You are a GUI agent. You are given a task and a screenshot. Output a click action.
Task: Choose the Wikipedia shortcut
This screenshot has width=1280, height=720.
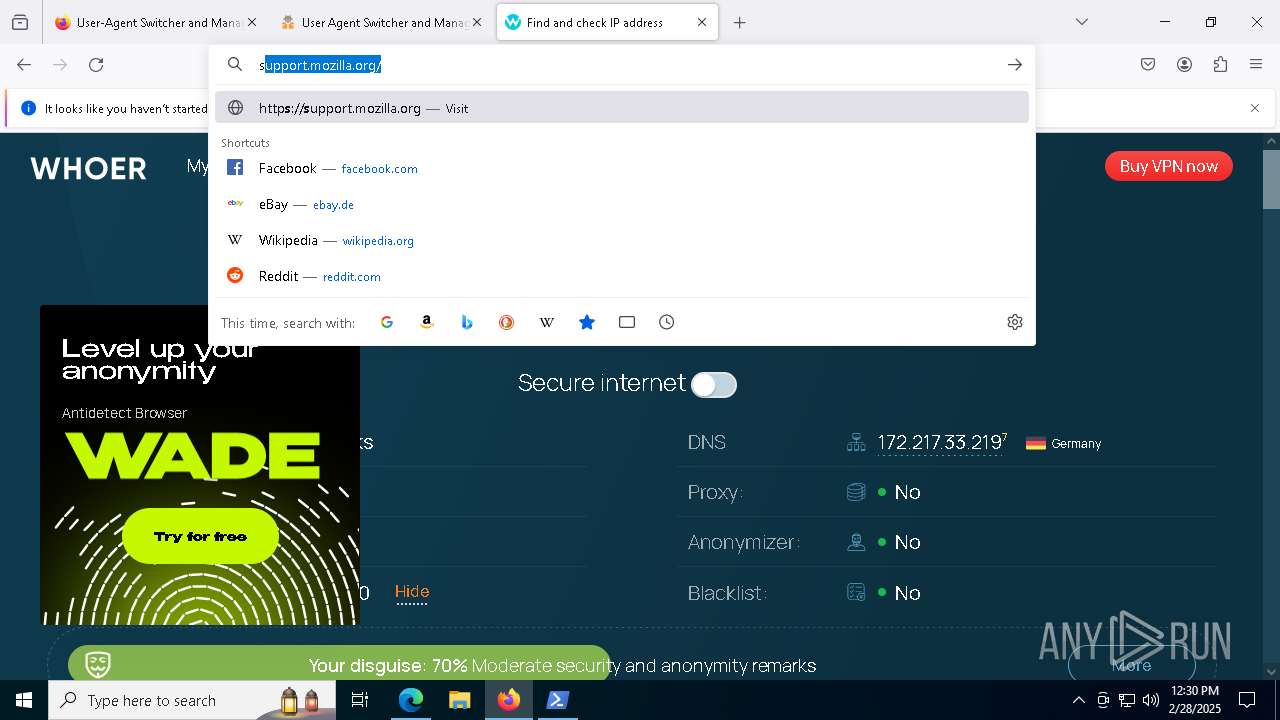tap(622, 240)
